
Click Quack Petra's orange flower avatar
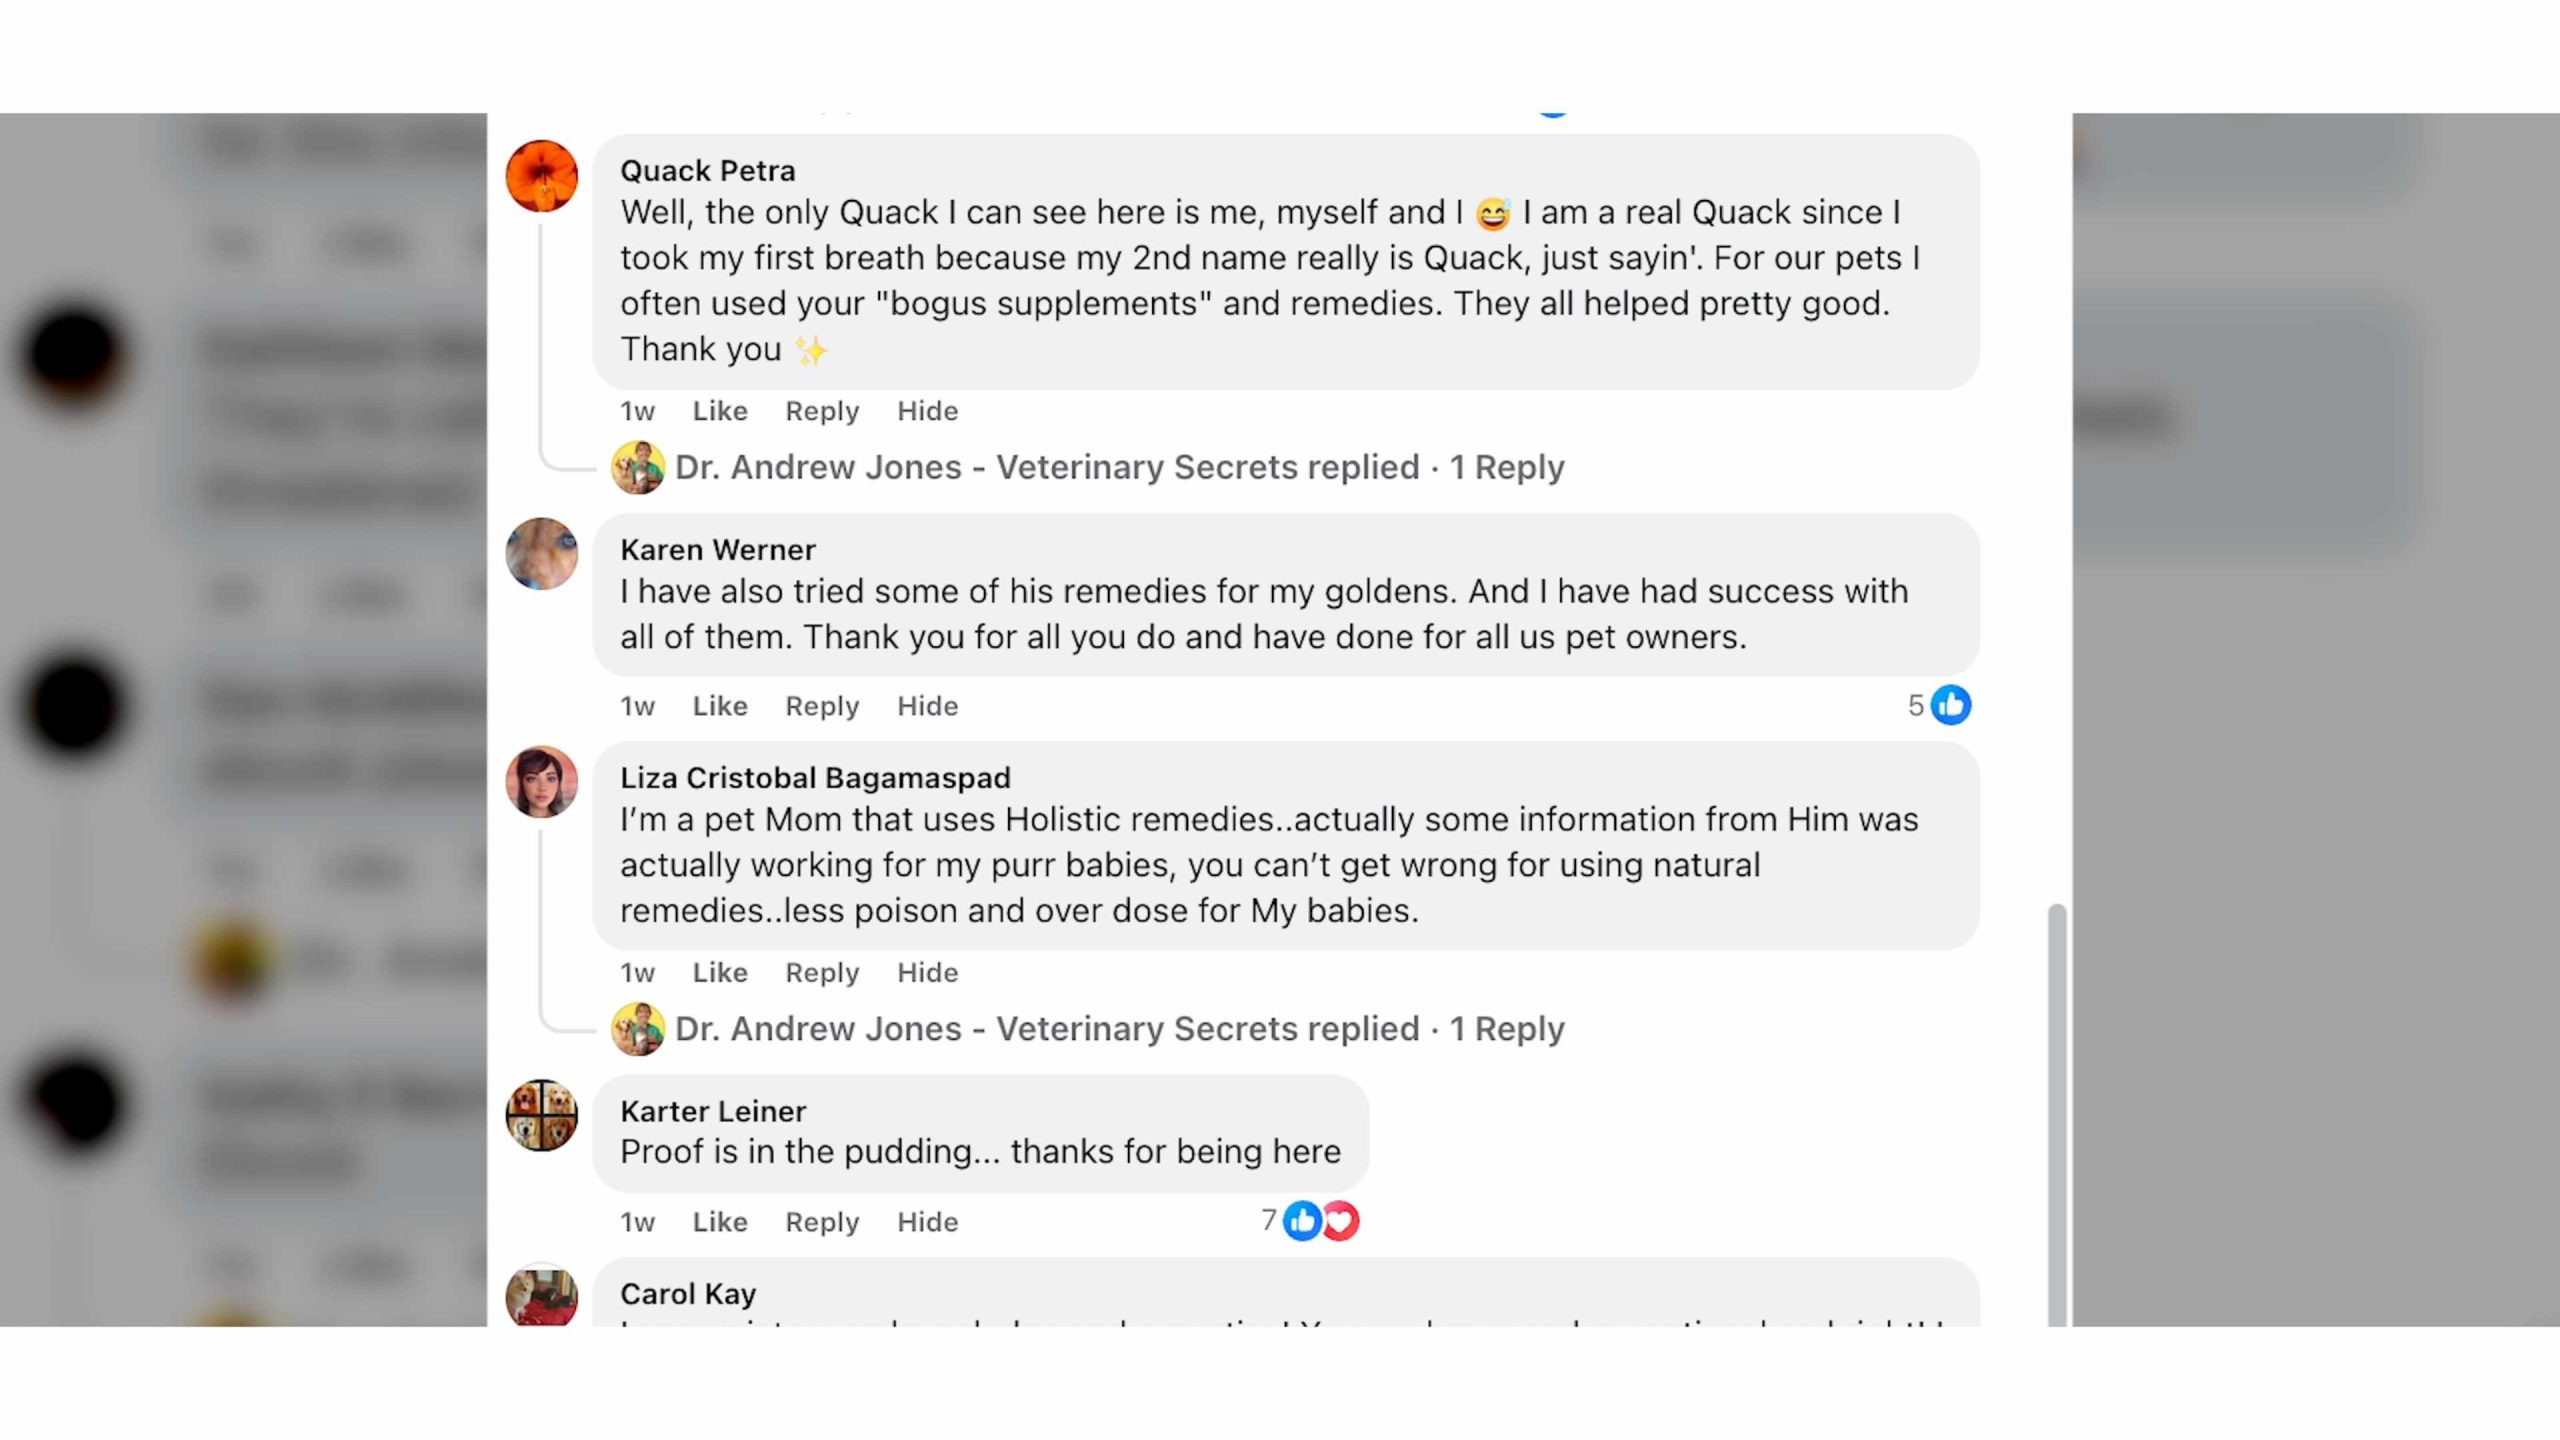(x=541, y=176)
